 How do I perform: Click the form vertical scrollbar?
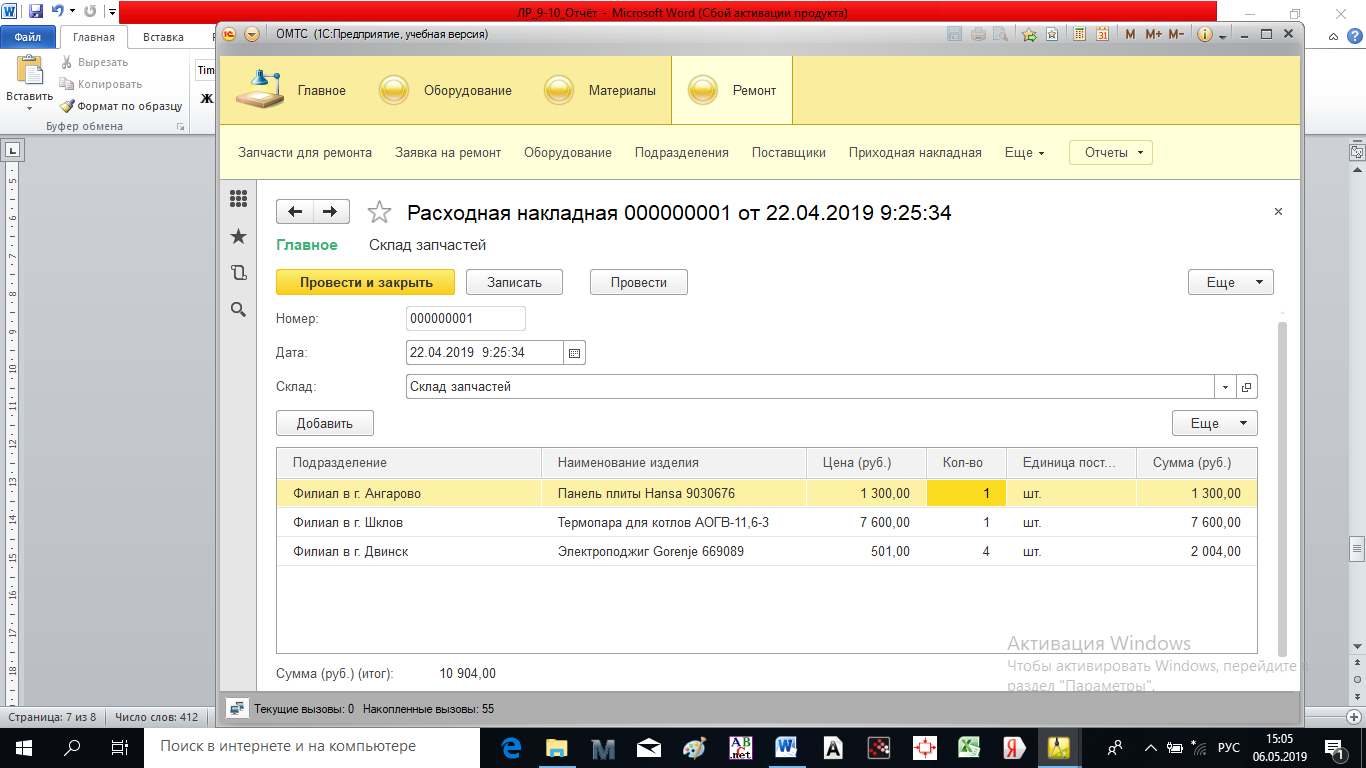click(1283, 490)
